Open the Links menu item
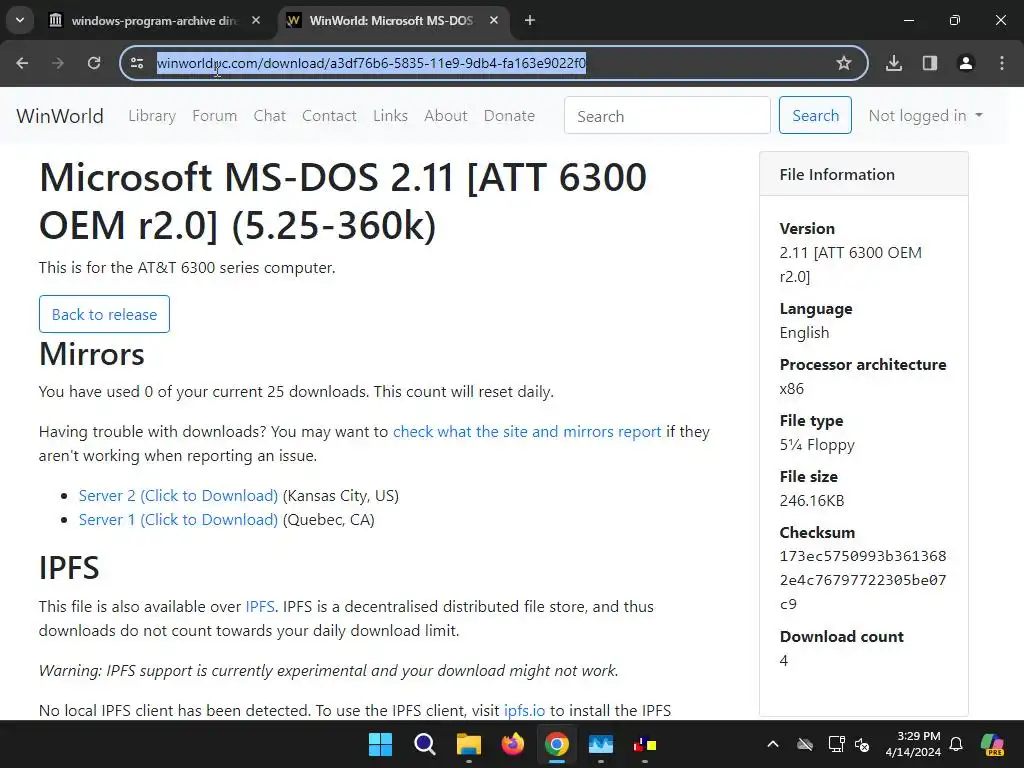Image resolution: width=1024 pixels, height=768 pixels. pos(391,116)
